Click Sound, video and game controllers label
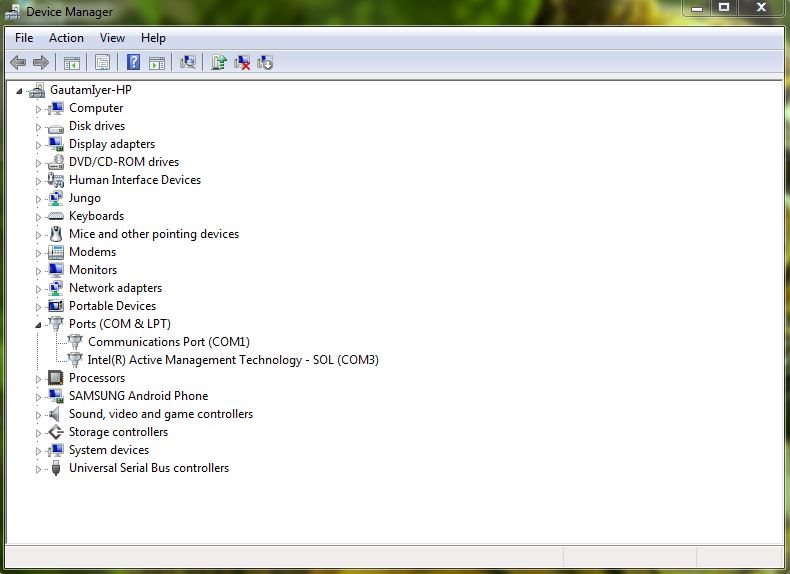 click(161, 414)
